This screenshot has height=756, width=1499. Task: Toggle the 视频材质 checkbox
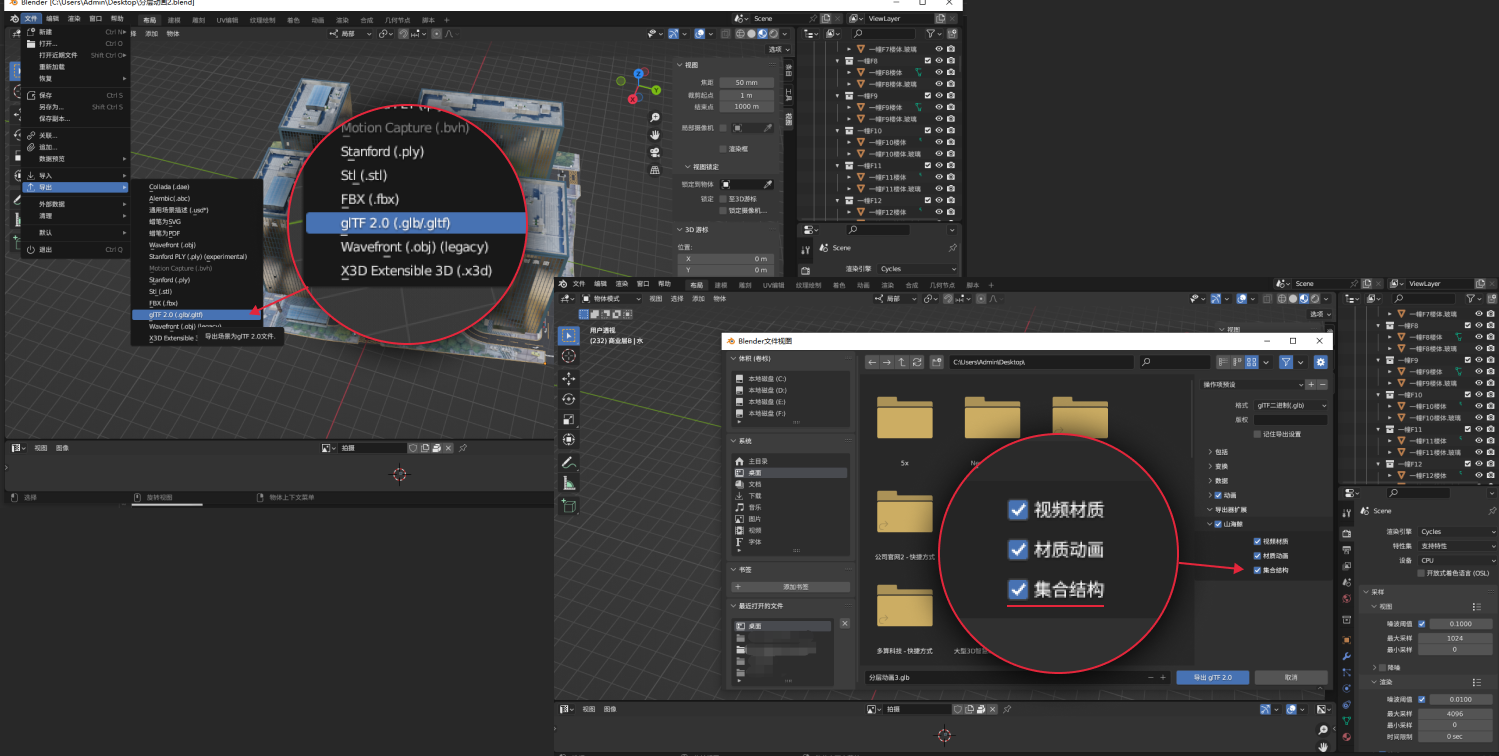coord(1257,541)
